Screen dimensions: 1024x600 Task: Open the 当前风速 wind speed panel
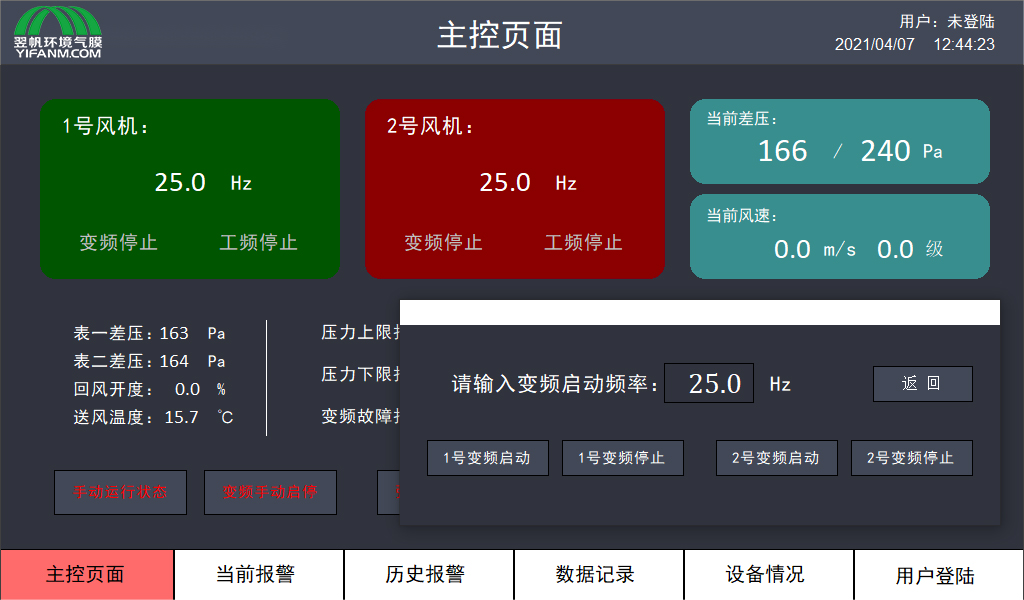point(840,236)
